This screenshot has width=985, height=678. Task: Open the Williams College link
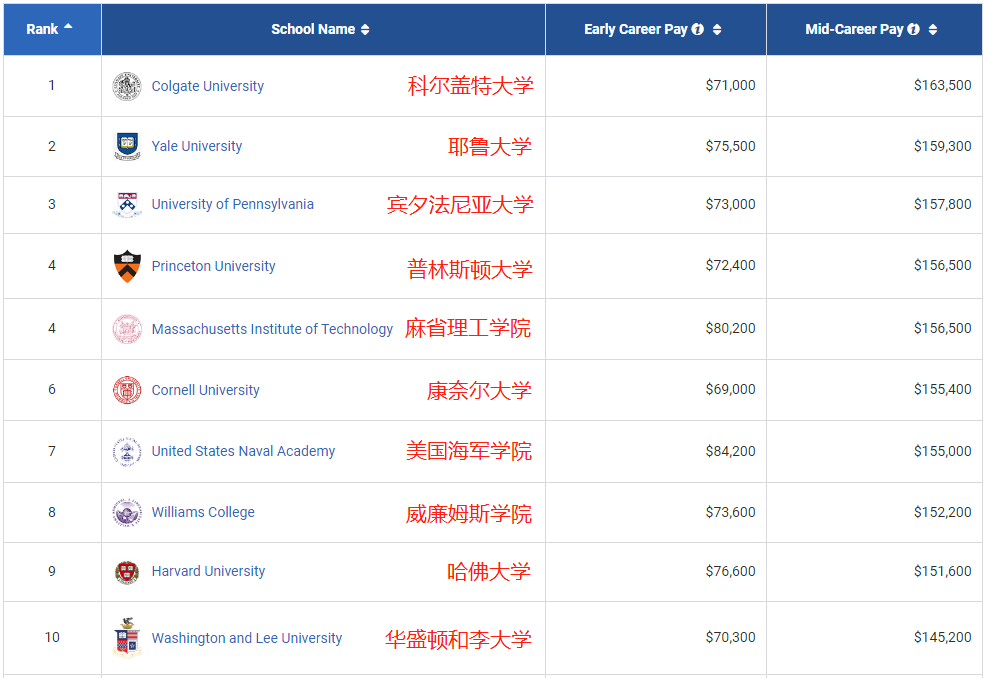click(x=203, y=512)
